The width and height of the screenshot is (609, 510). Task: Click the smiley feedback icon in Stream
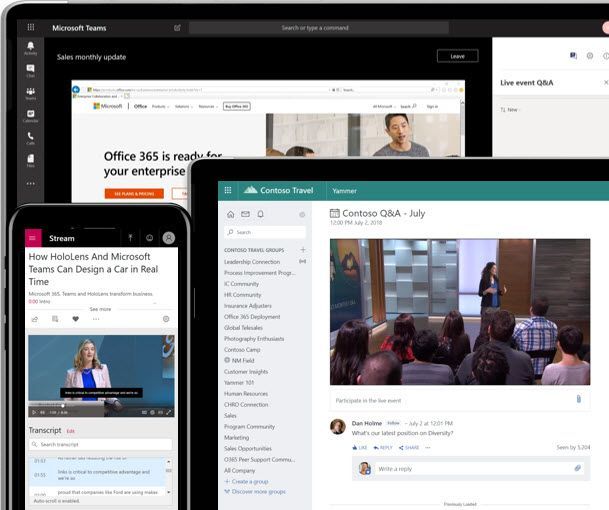click(x=150, y=238)
